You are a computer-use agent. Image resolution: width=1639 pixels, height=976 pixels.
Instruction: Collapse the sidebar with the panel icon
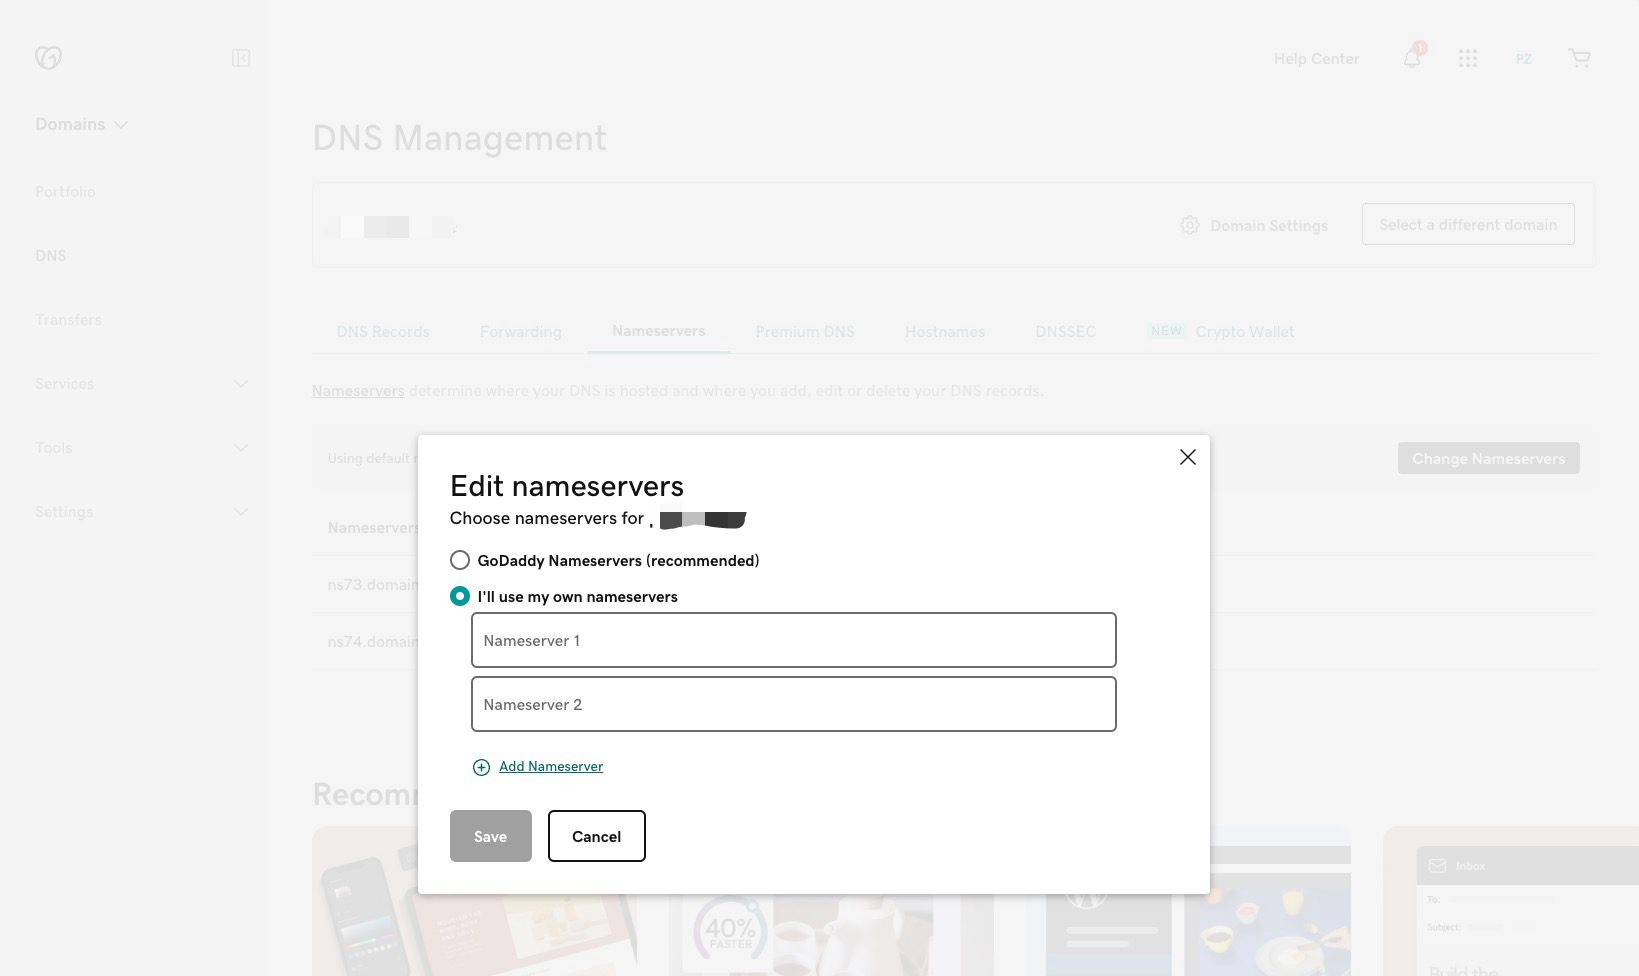(241, 58)
